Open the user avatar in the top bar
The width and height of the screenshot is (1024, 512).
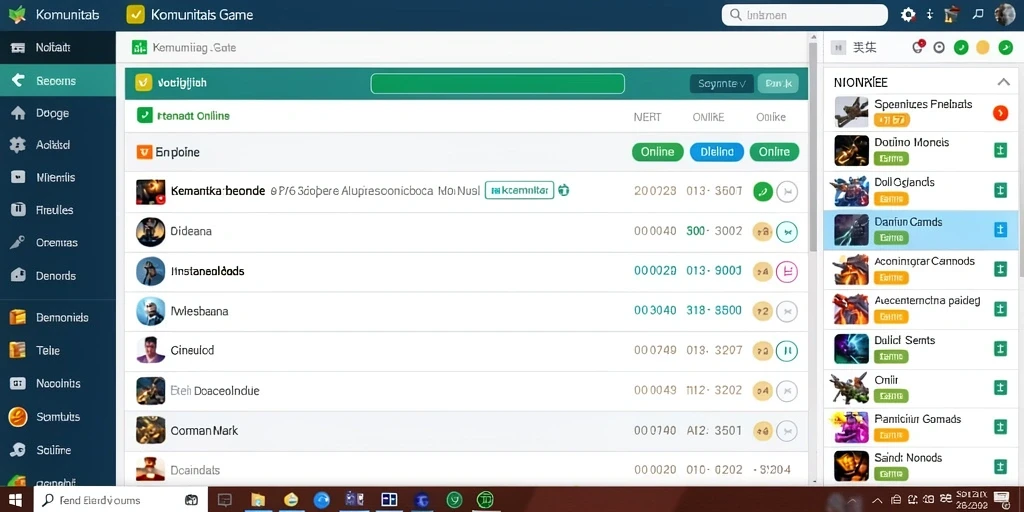[x=1004, y=14]
